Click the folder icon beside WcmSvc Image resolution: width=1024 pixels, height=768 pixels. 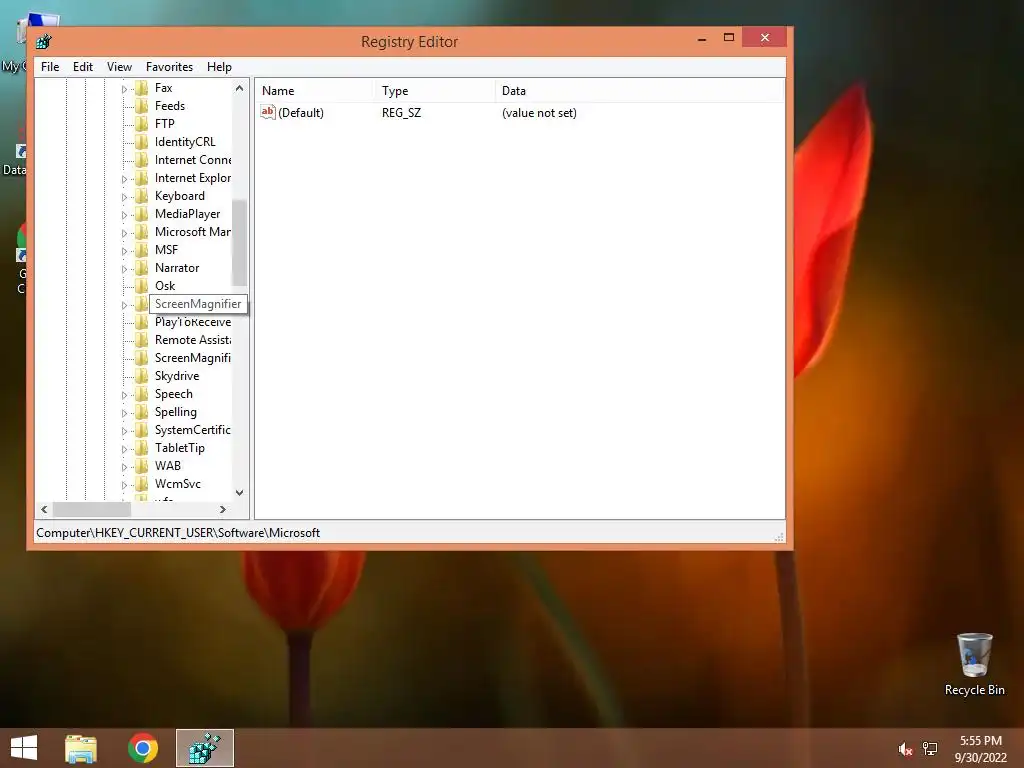(141, 484)
